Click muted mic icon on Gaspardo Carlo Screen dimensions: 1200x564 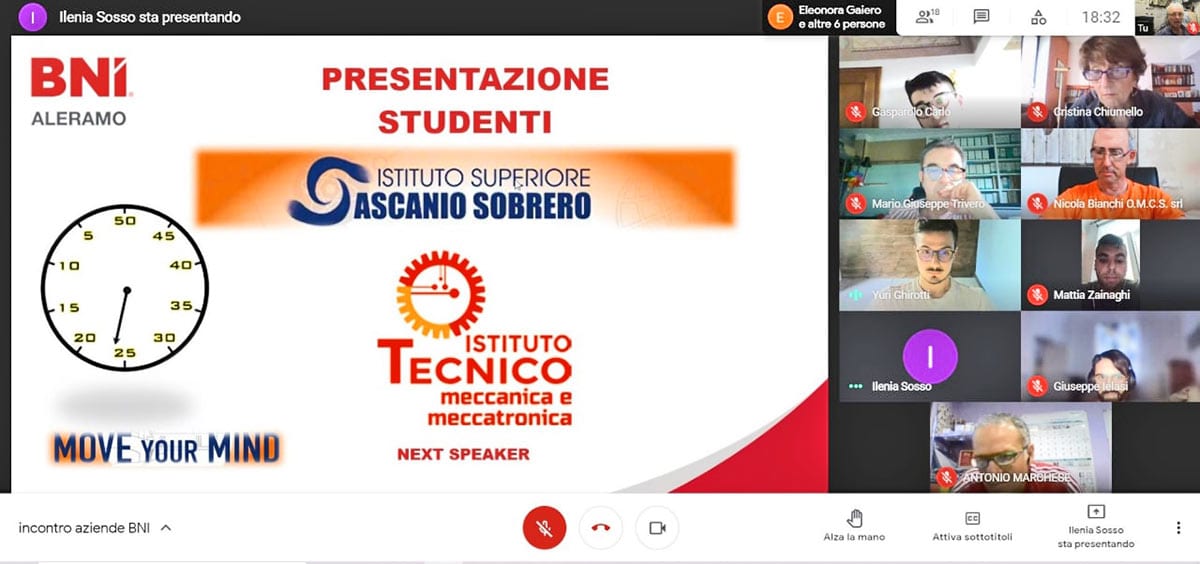[855, 112]
